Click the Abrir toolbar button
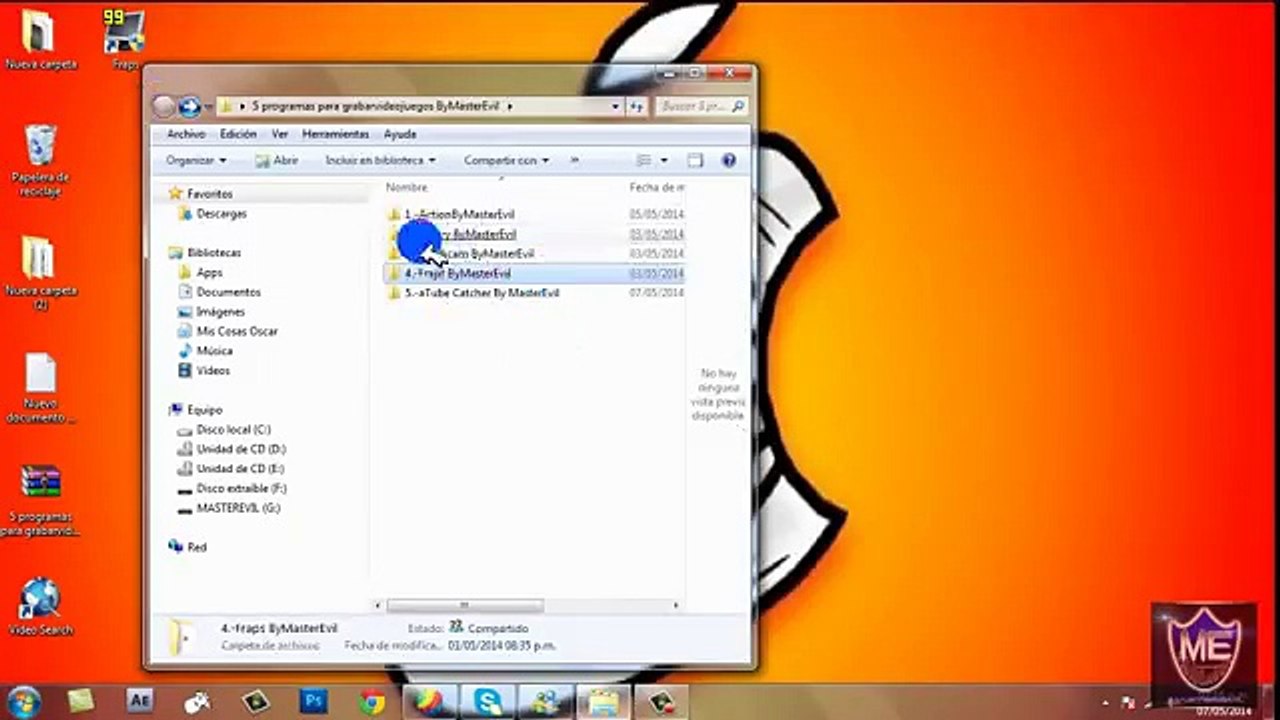1280x720 pixels. click(x=277, y=160)
